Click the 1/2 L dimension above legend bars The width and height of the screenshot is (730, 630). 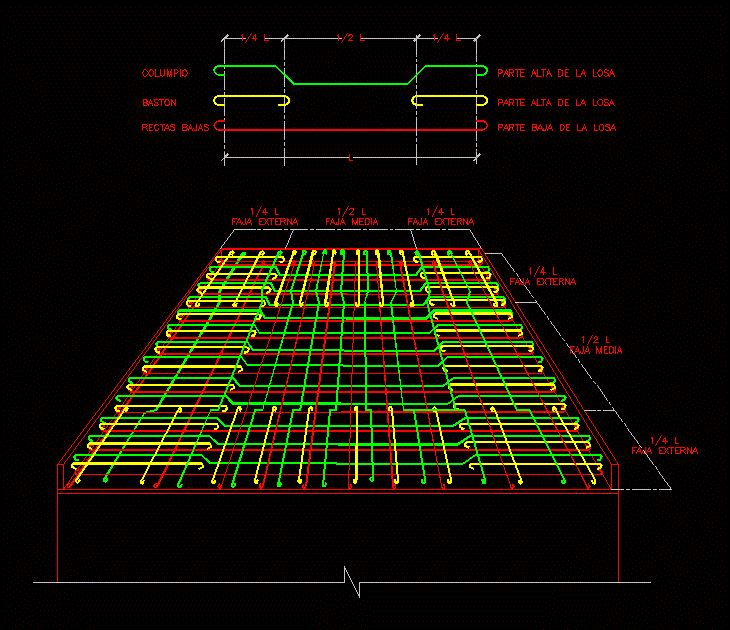click(x=351, y=38)
